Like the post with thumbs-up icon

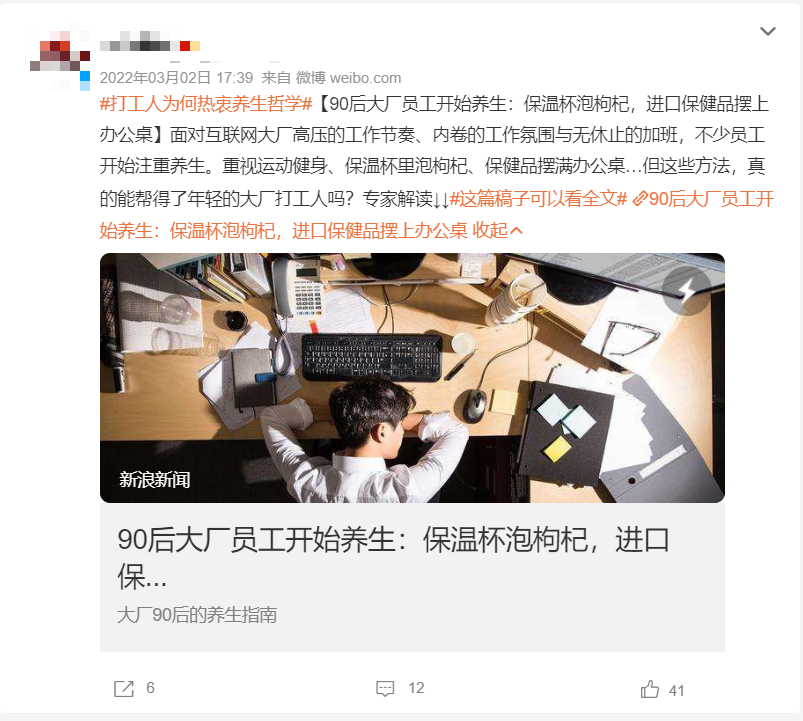click(650, 689)
